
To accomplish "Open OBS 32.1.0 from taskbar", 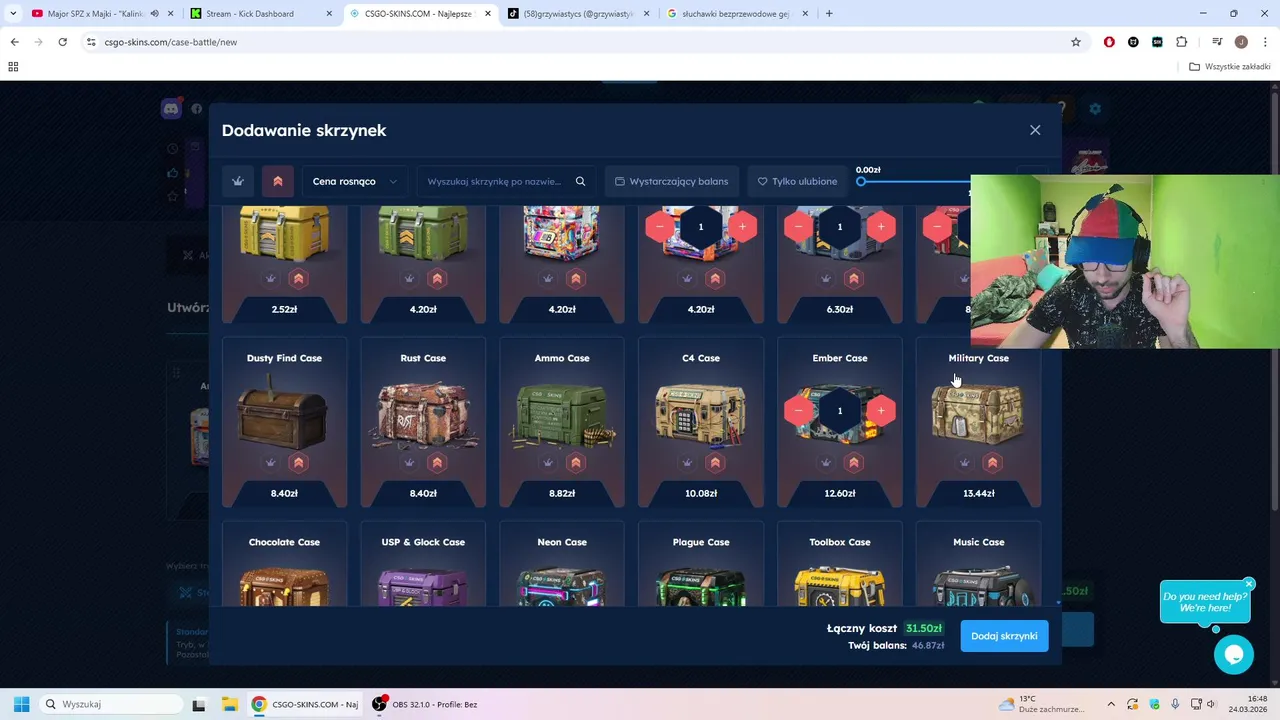I will 425,704.
